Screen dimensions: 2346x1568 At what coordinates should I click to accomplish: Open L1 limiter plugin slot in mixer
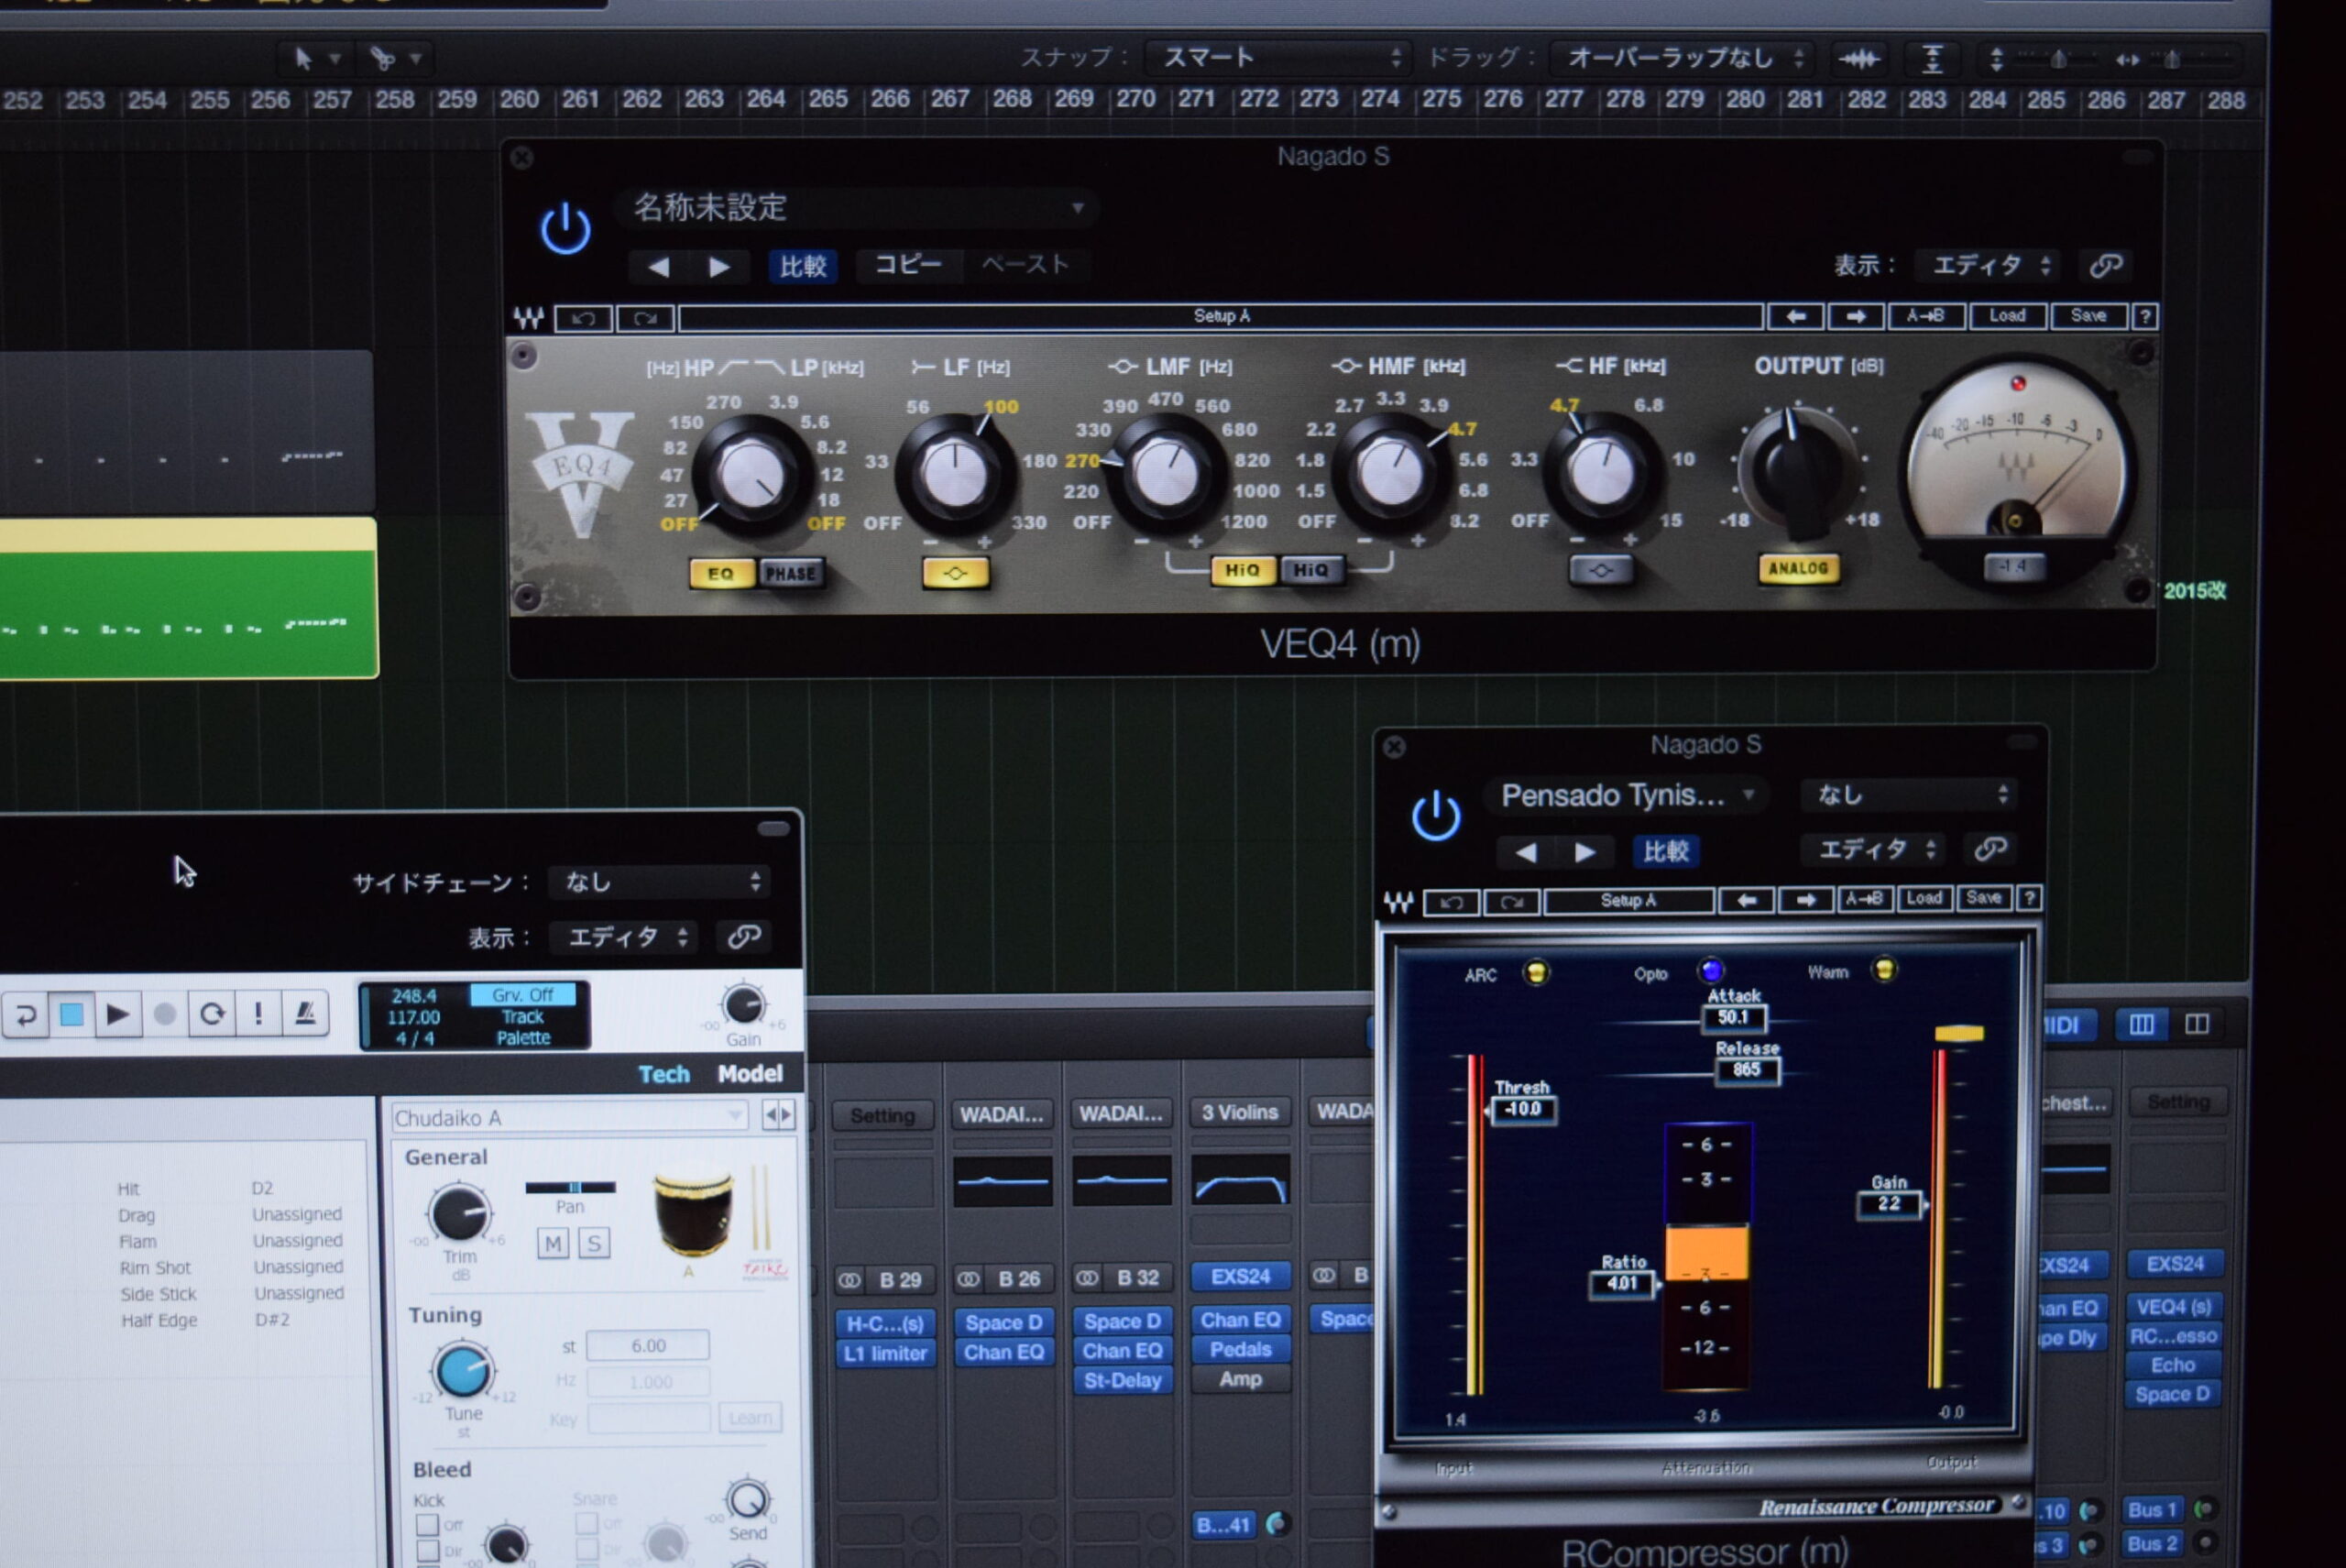pyautogui.click(x=886, y=1354)
